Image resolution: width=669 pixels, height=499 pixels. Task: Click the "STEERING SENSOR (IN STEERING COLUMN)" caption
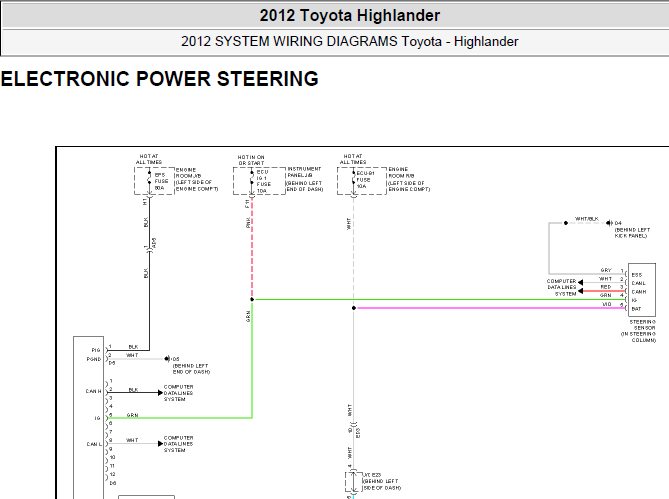point(638,331)
